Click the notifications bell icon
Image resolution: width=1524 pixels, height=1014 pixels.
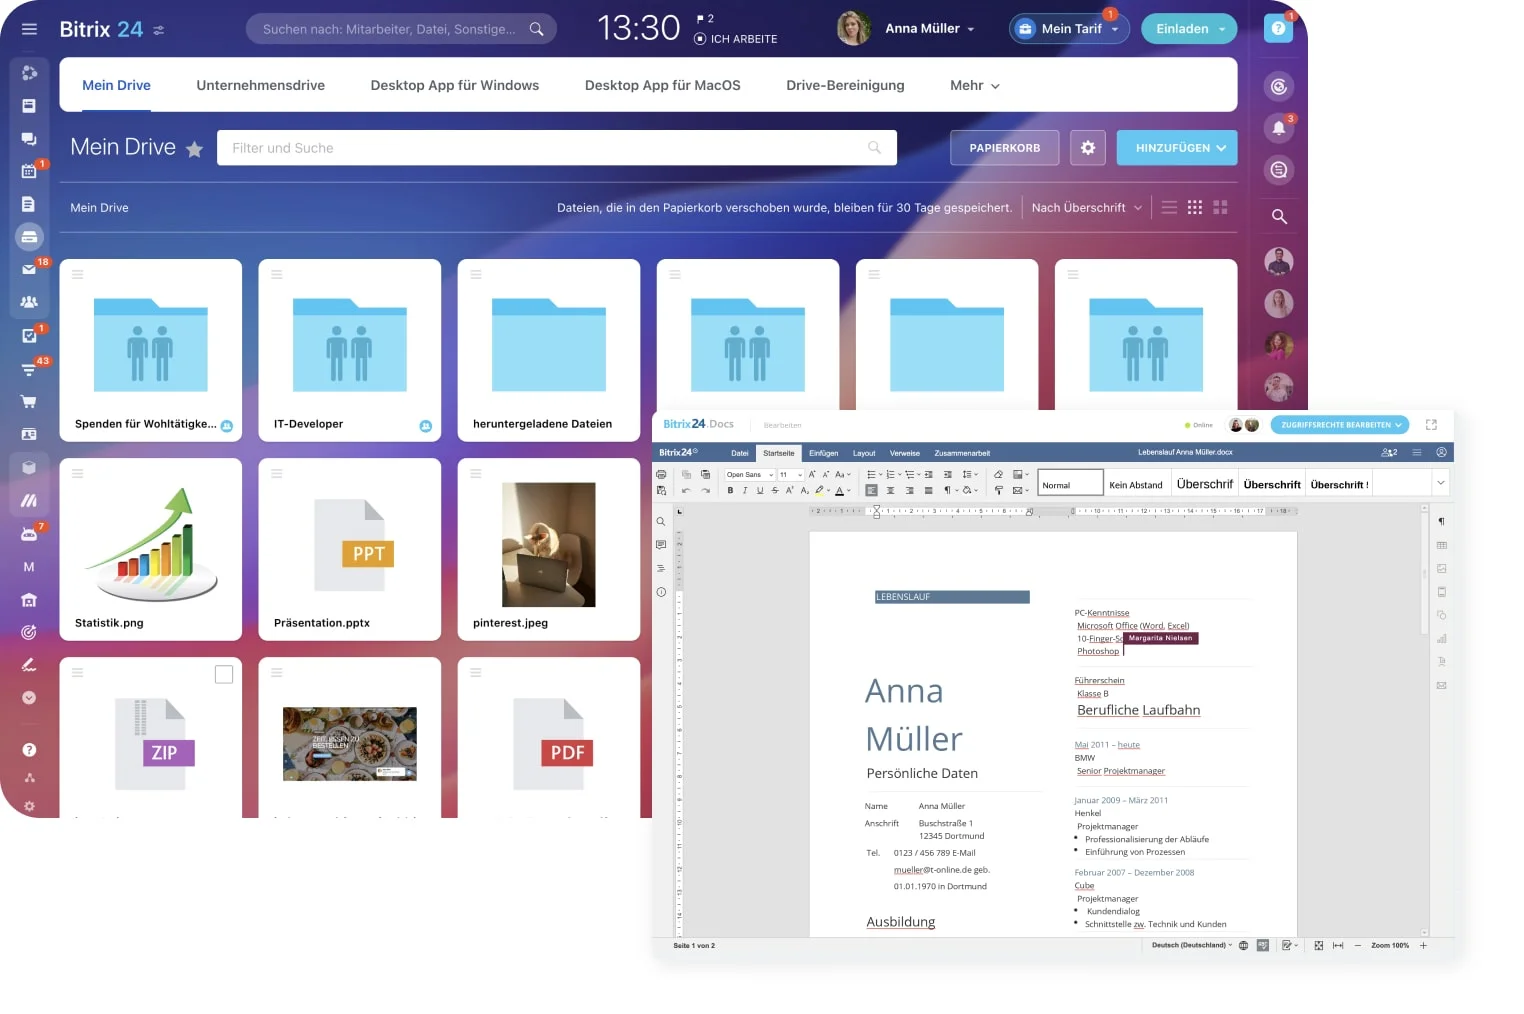click(1278, 128)
